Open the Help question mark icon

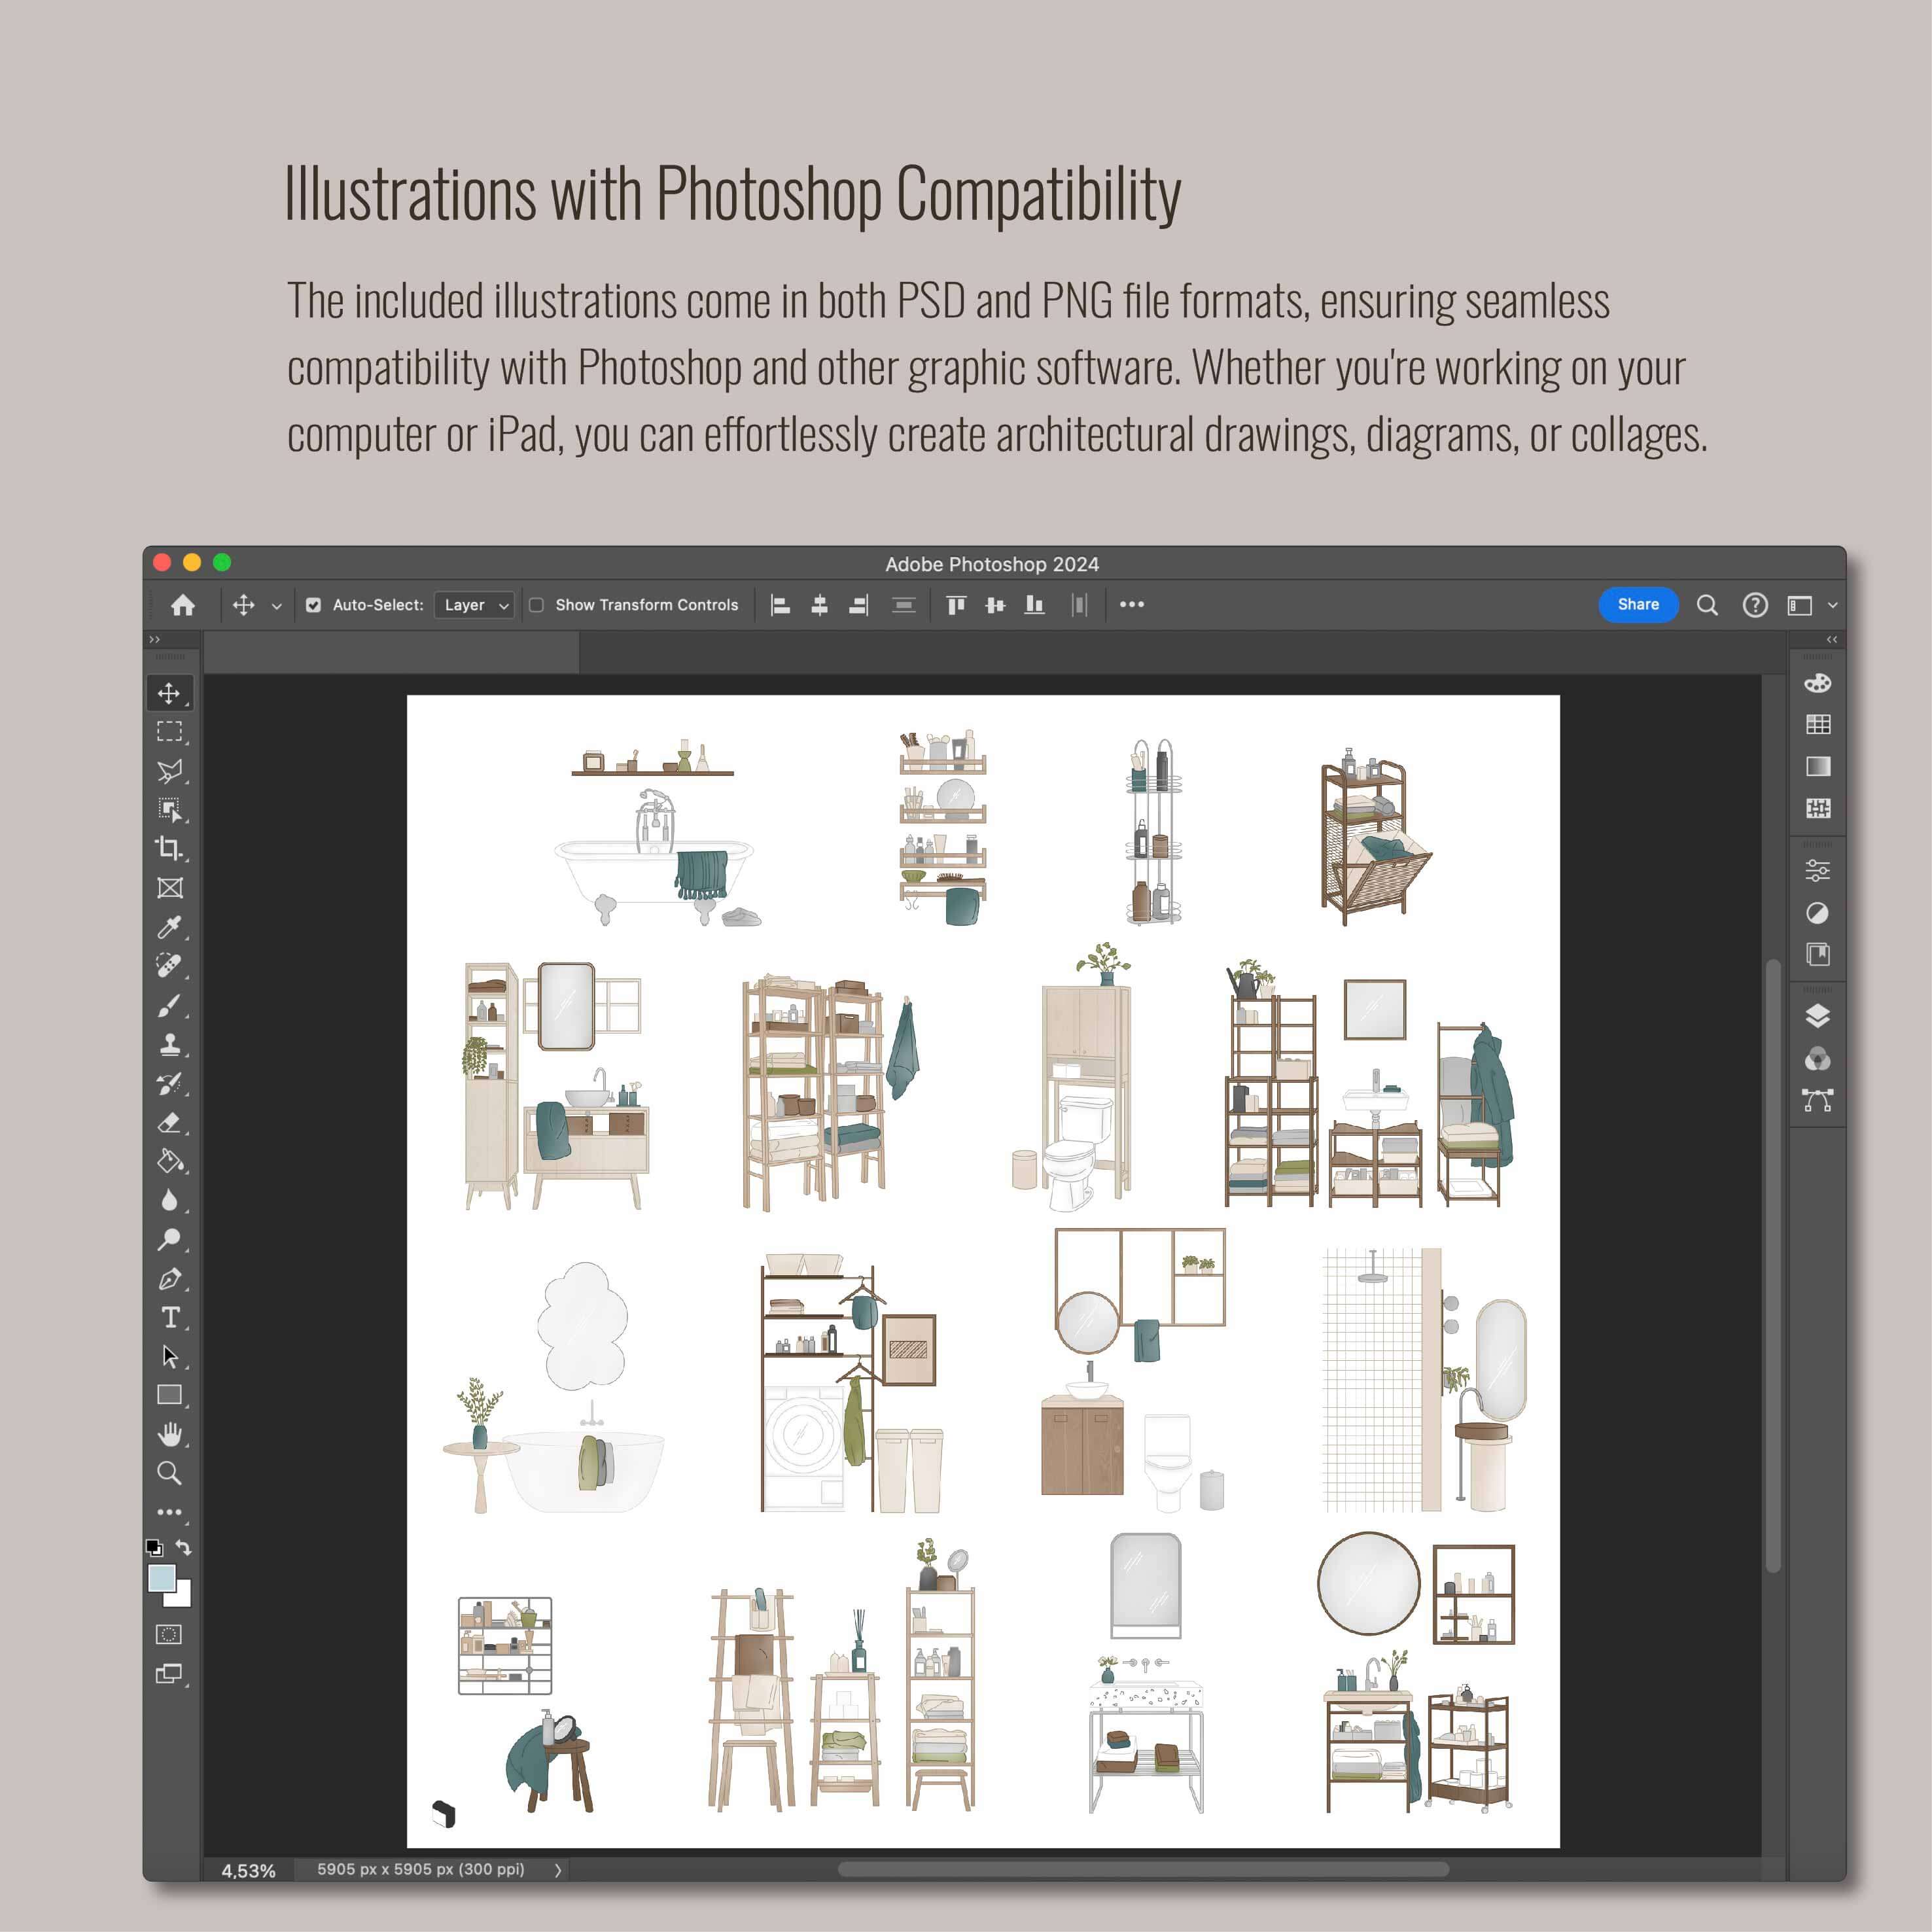coord(1755,605)
